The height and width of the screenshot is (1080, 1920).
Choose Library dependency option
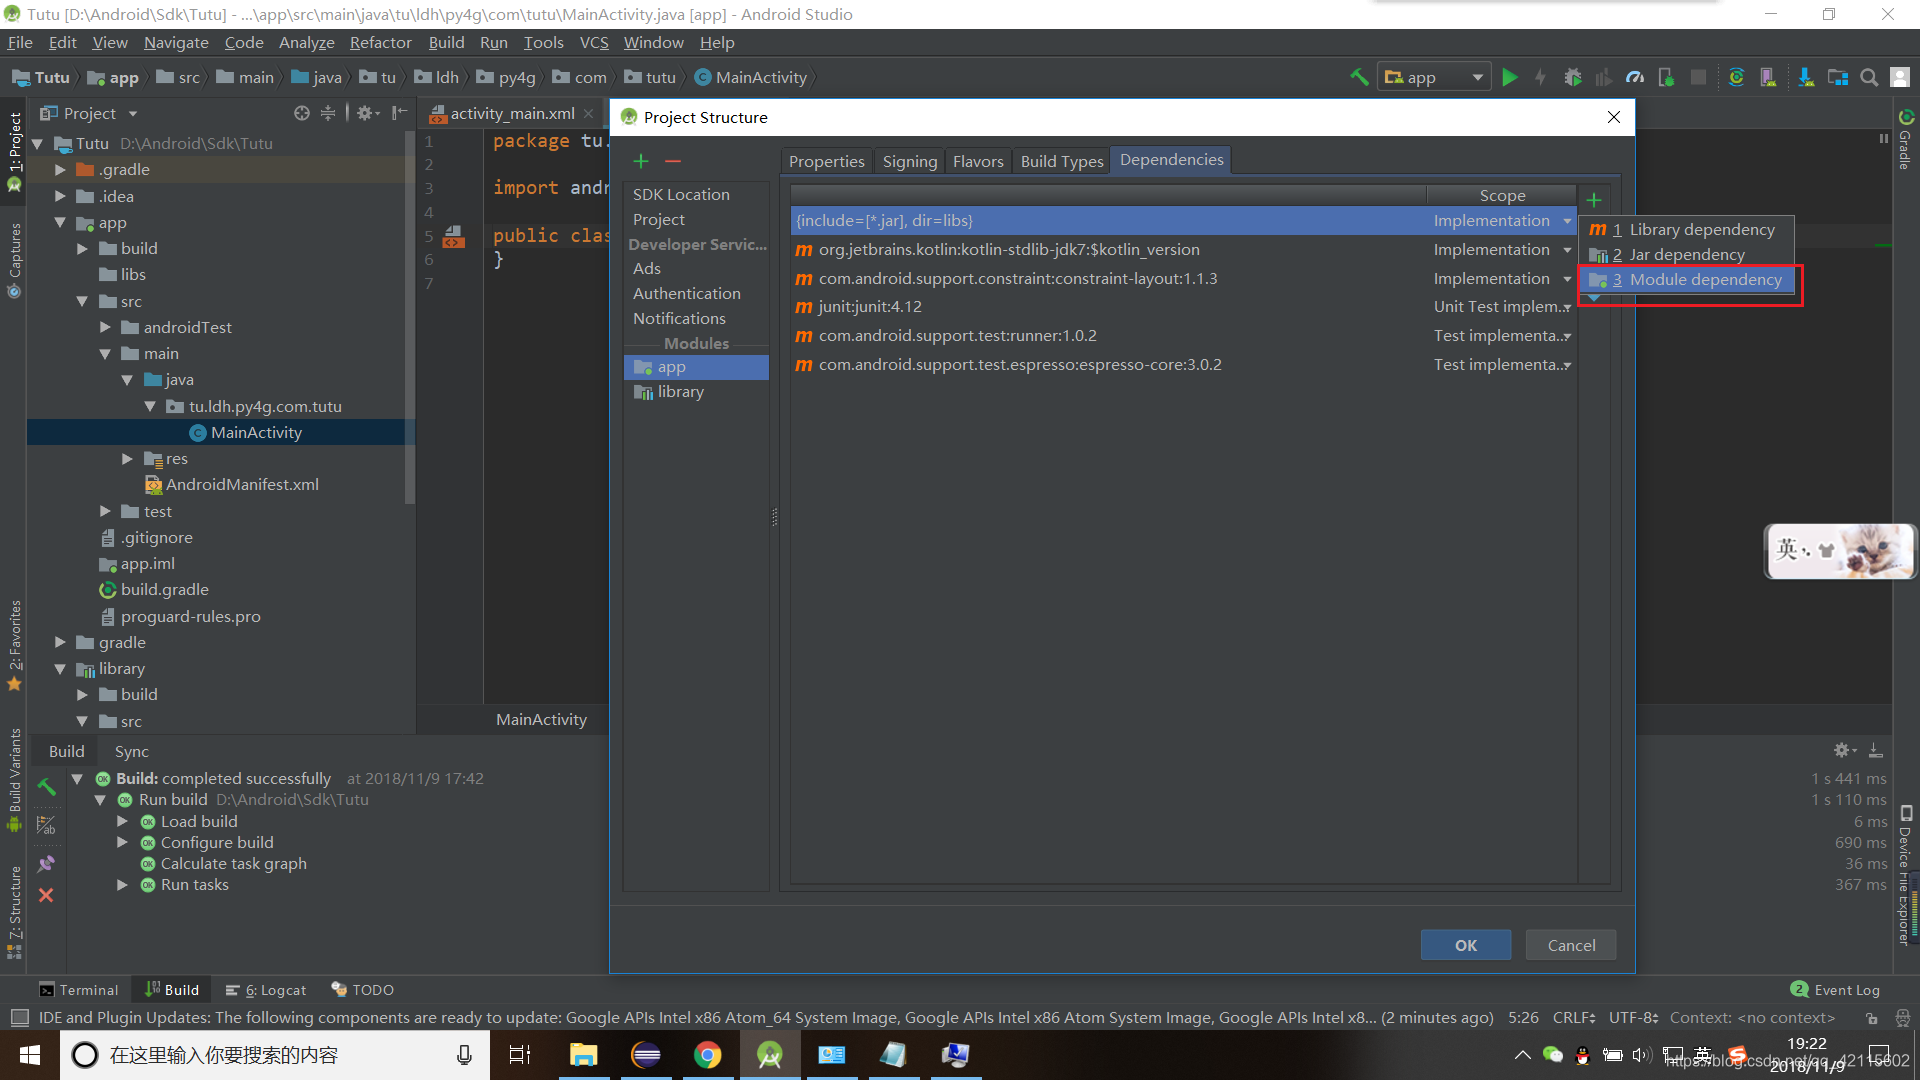tap(1687, 230)
